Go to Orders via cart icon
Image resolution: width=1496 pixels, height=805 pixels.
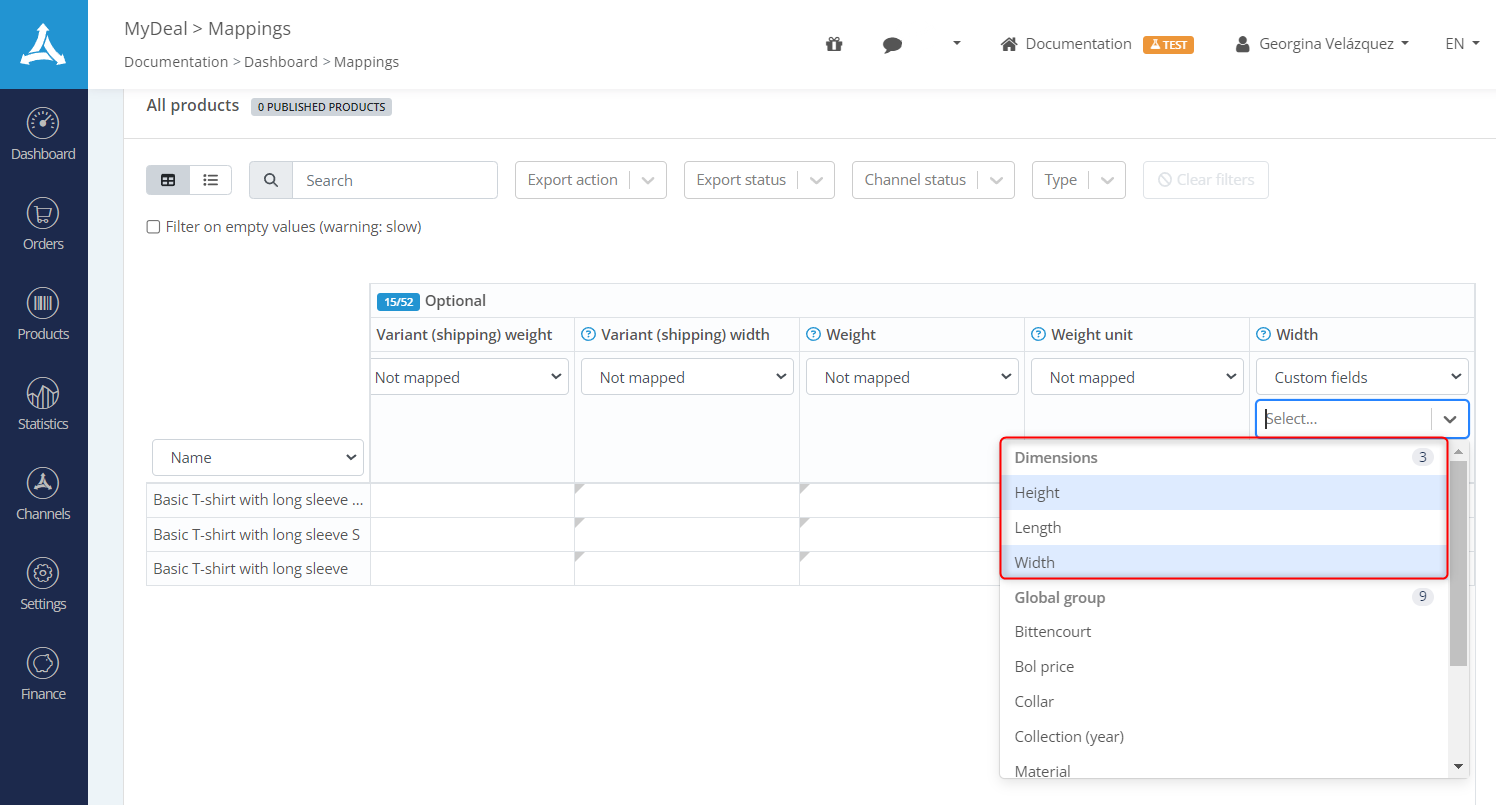[x=43, y=214]
